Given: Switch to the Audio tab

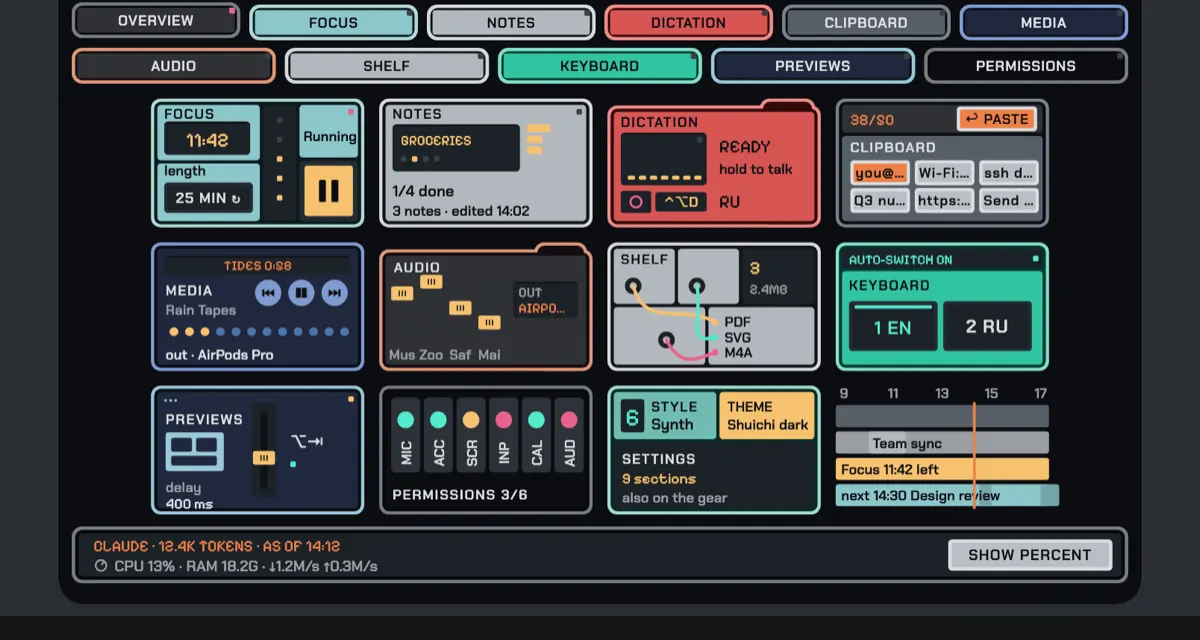Looking at the screenshot, I should point(173,66).
